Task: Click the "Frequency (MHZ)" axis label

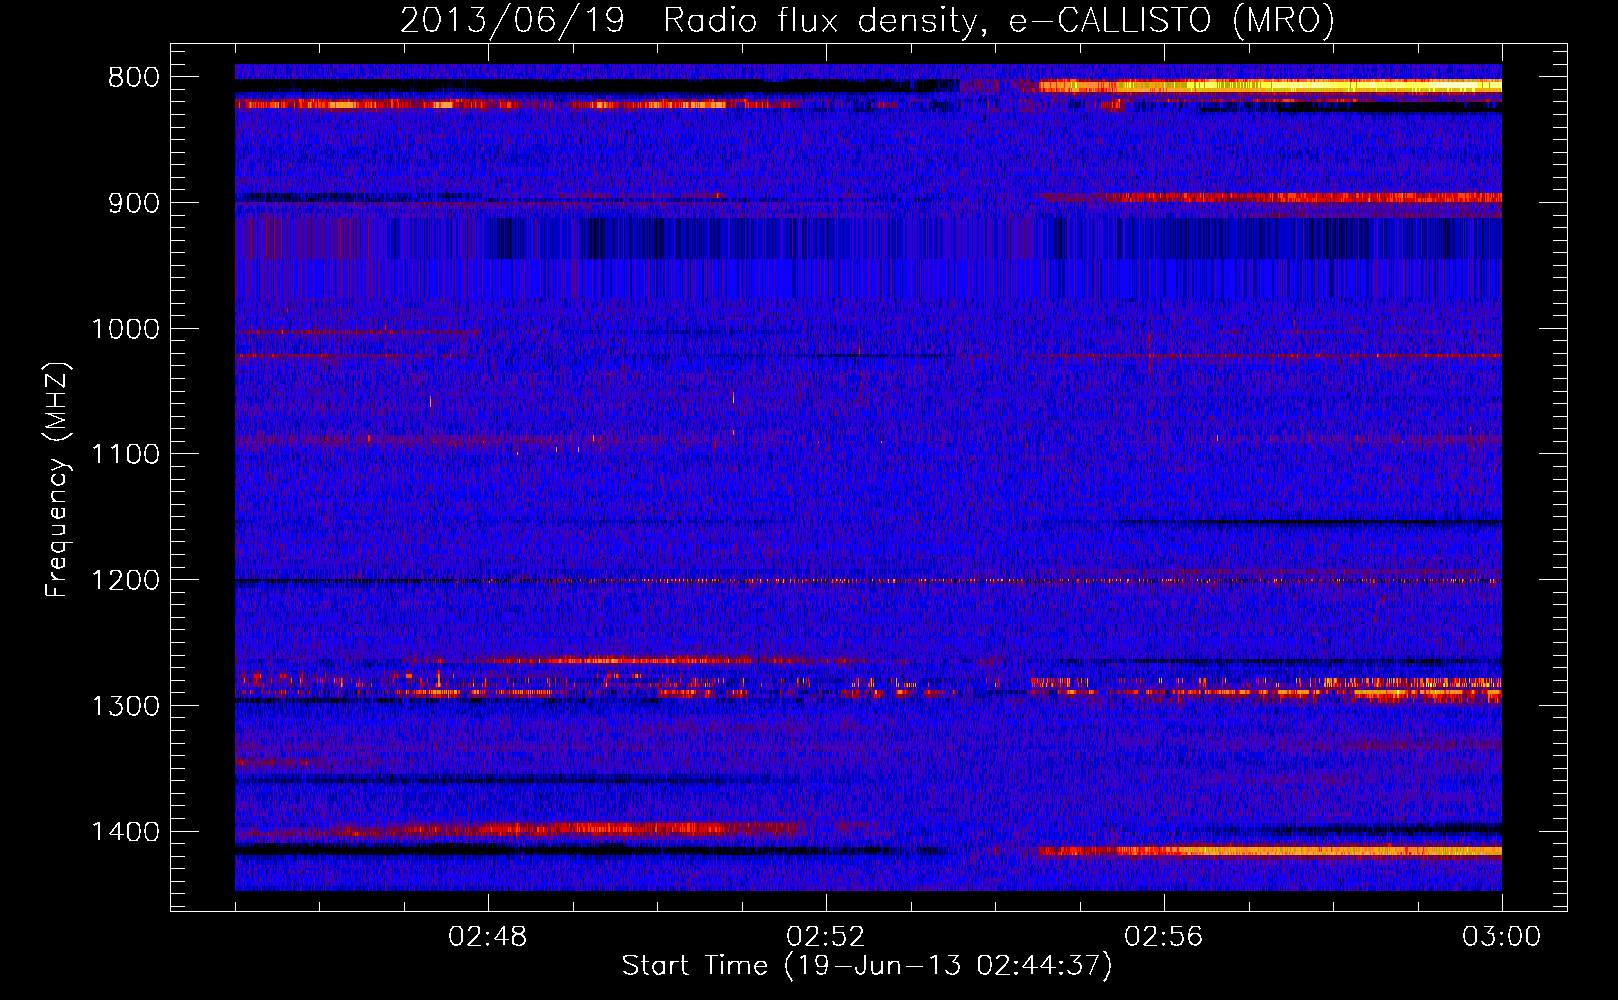Action: (57, 480)
